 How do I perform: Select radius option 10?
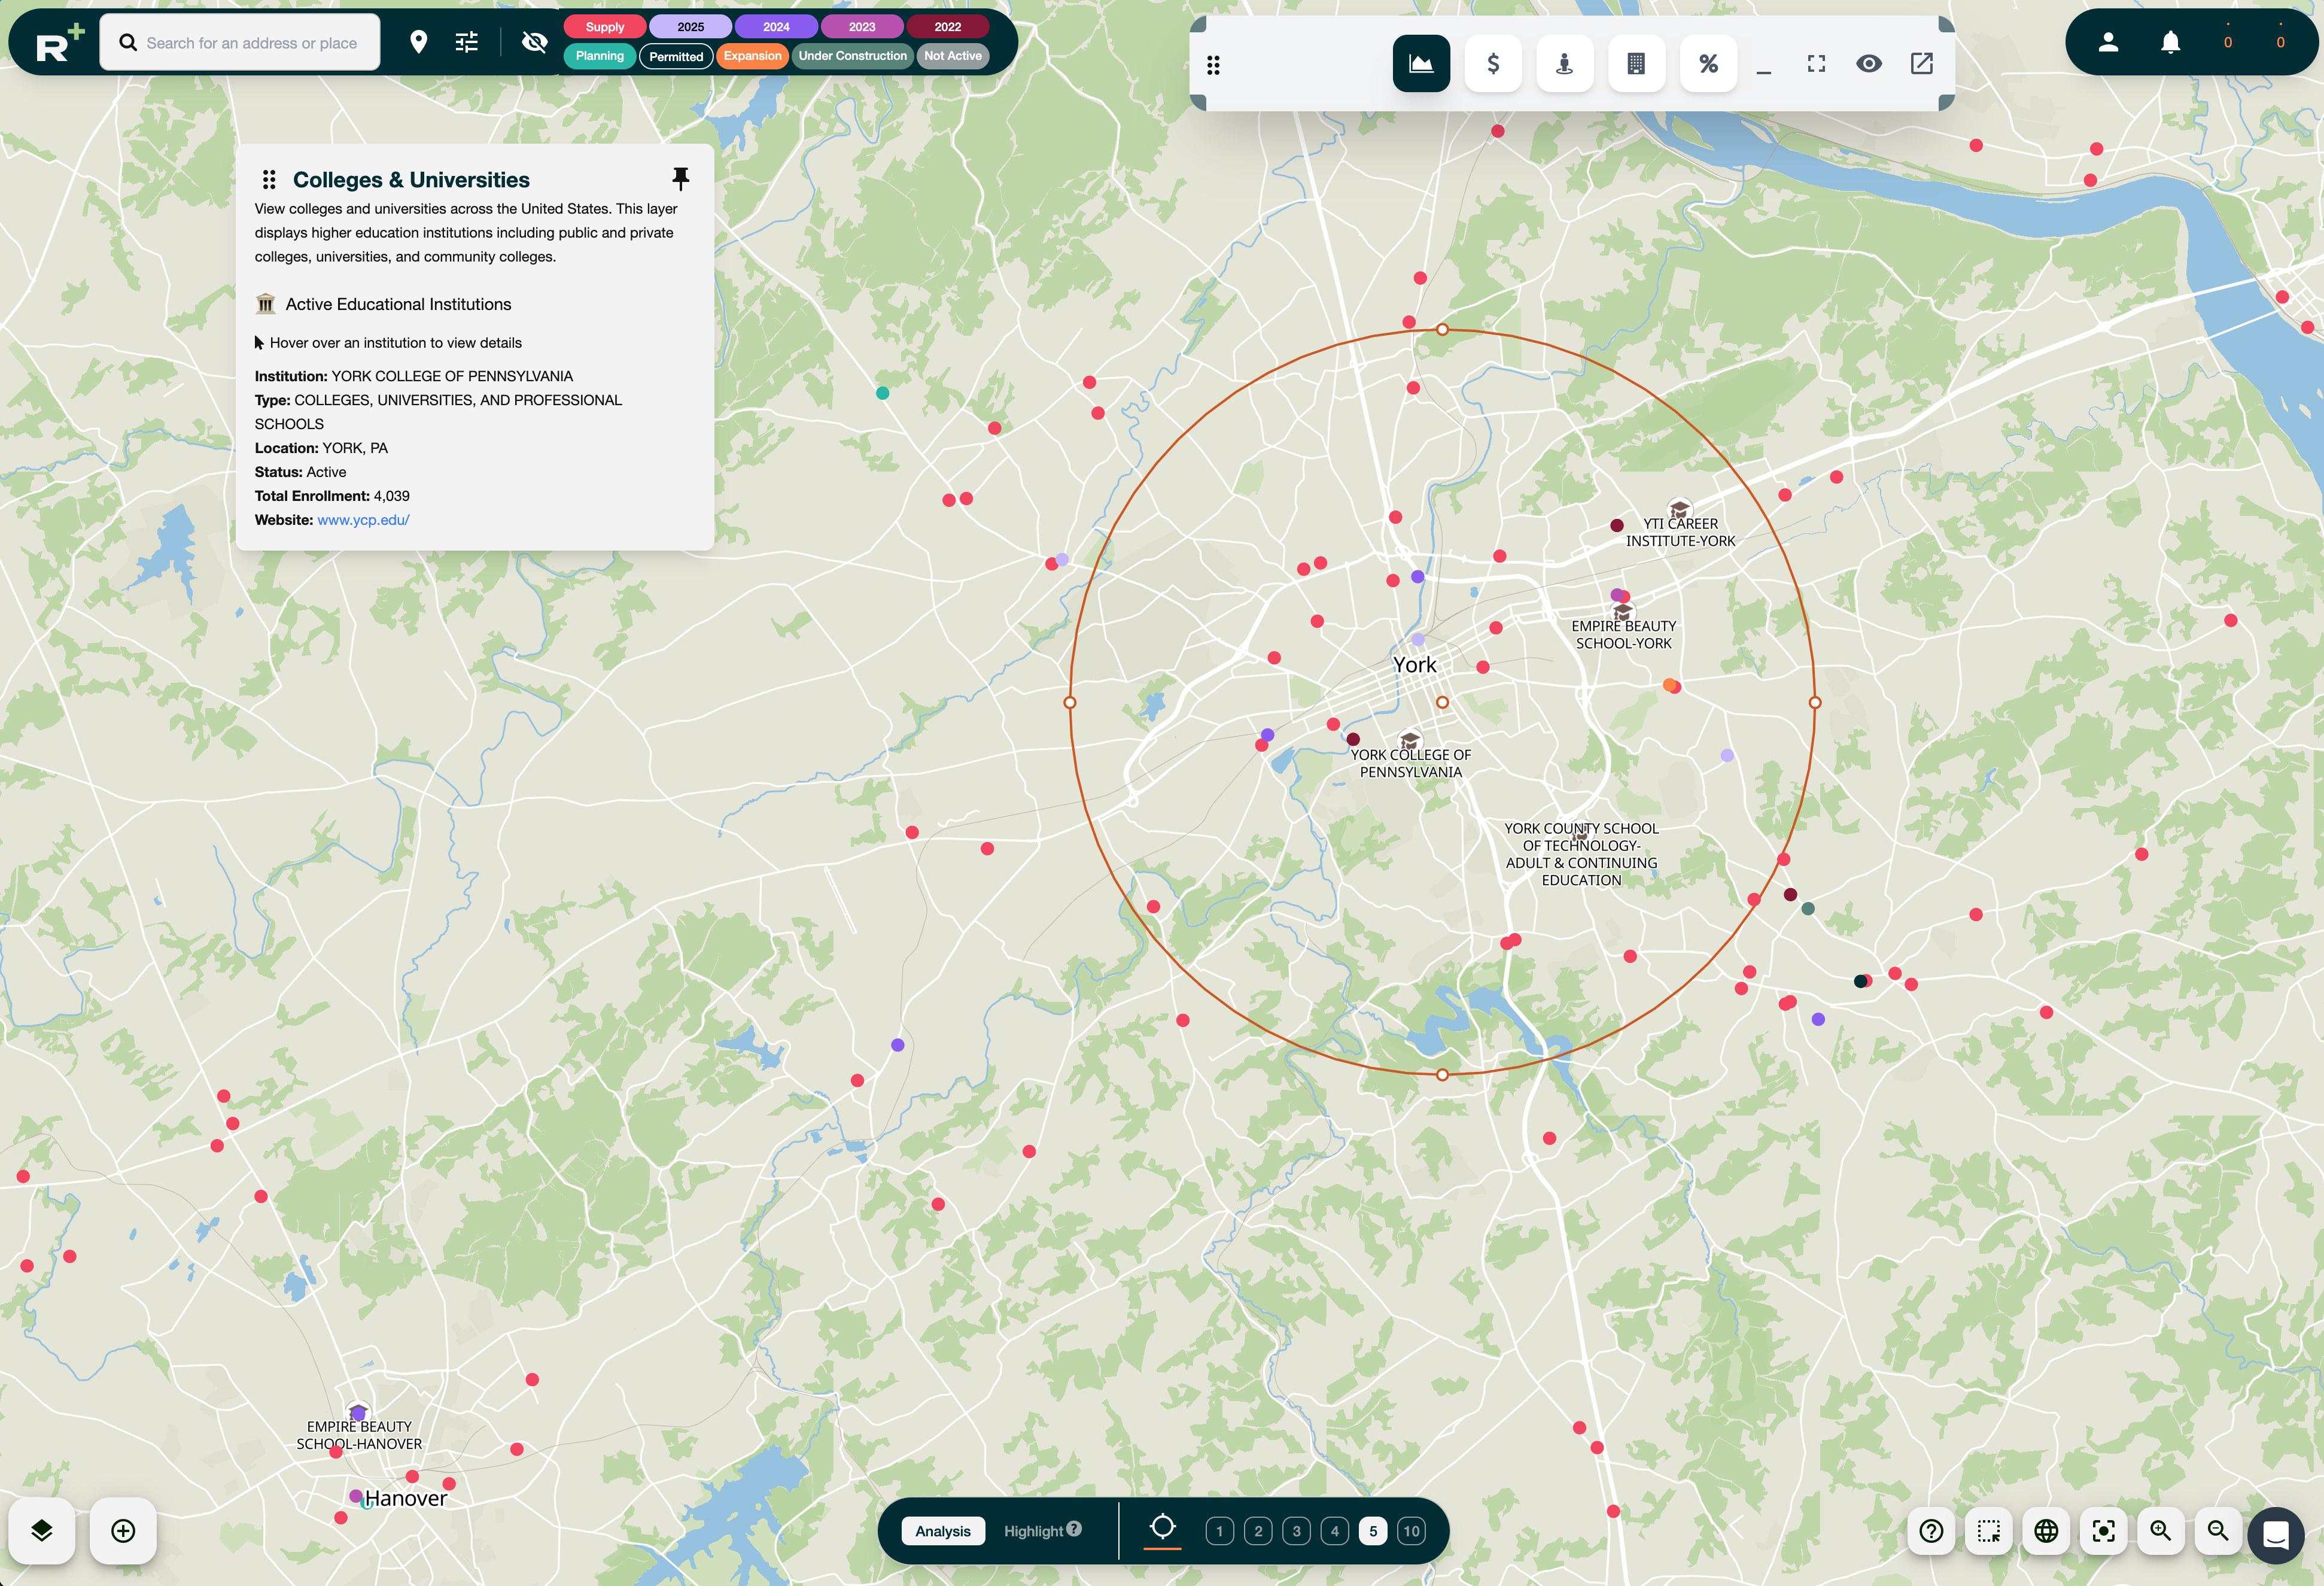(x=1410, y=1530)
